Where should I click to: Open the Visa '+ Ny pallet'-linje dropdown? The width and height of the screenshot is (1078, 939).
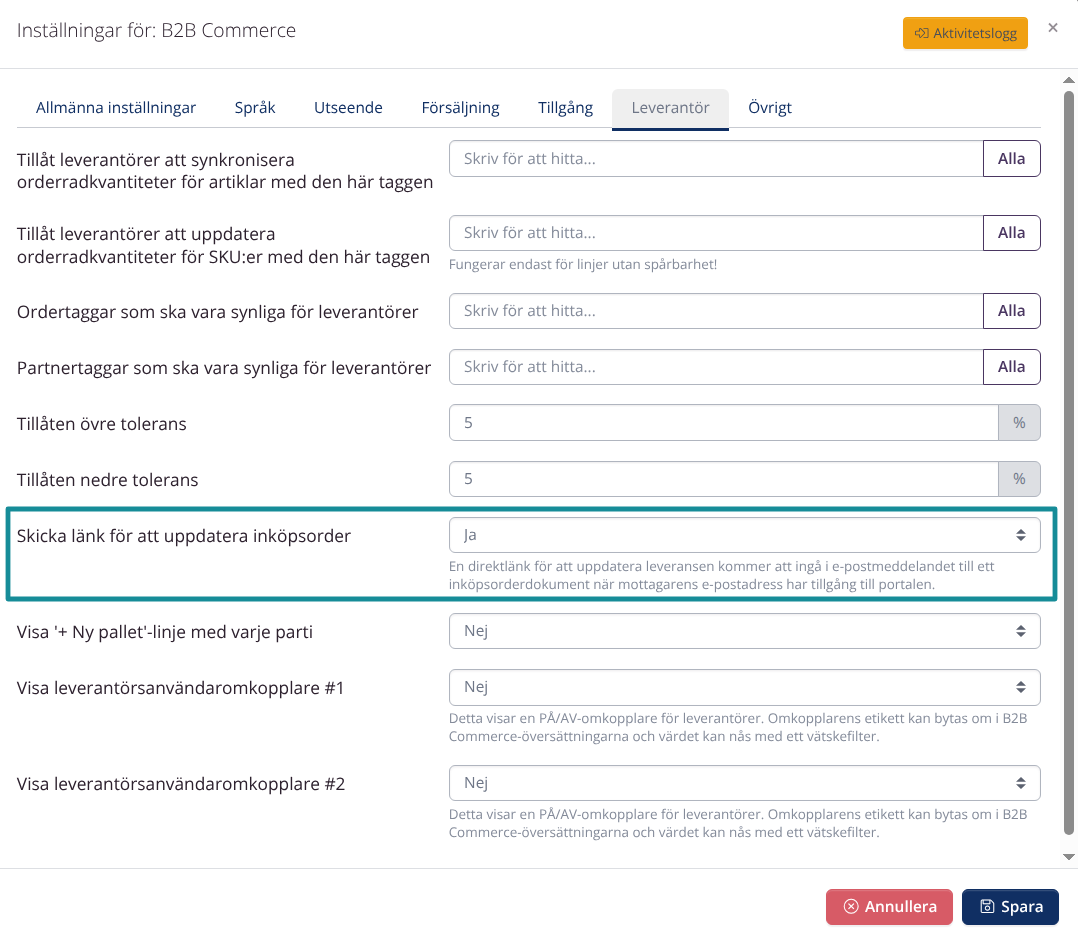coord(745,631)
